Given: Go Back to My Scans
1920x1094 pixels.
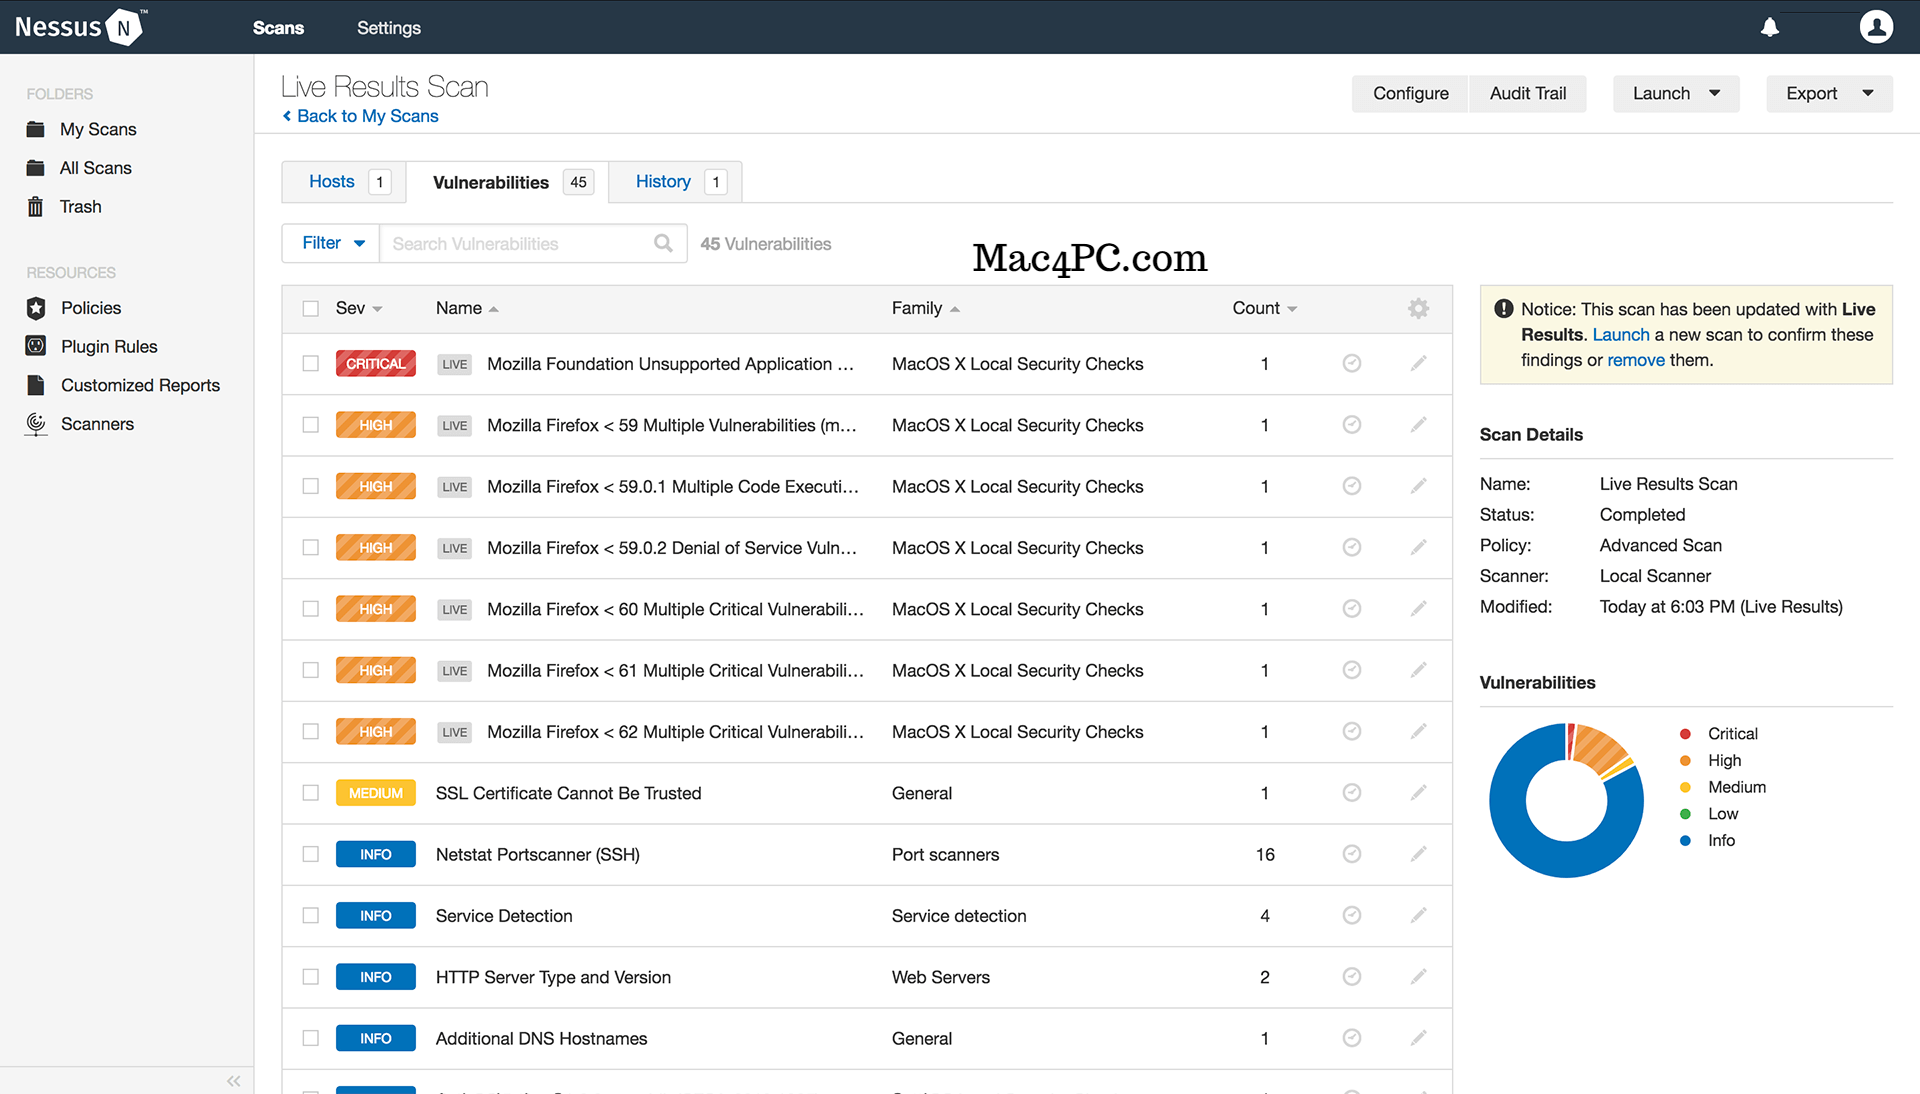Looking at the screenshot, I should click(x=361, y=116).
